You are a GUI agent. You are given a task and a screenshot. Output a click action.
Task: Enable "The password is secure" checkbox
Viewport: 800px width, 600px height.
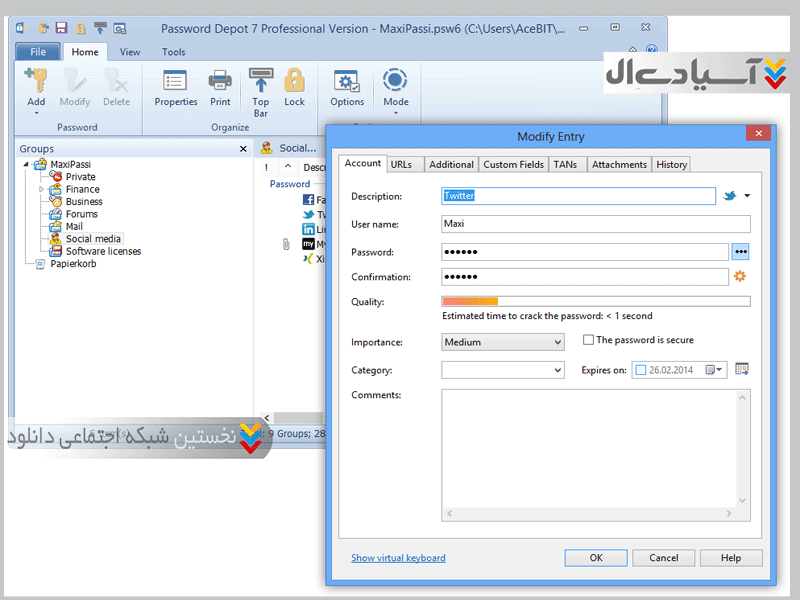click(x=588, y=340)
